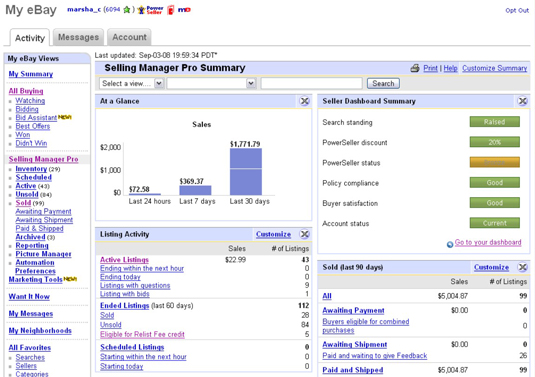Open Automation Preferences link
535x377 pixels.
[x=35, y=267]
